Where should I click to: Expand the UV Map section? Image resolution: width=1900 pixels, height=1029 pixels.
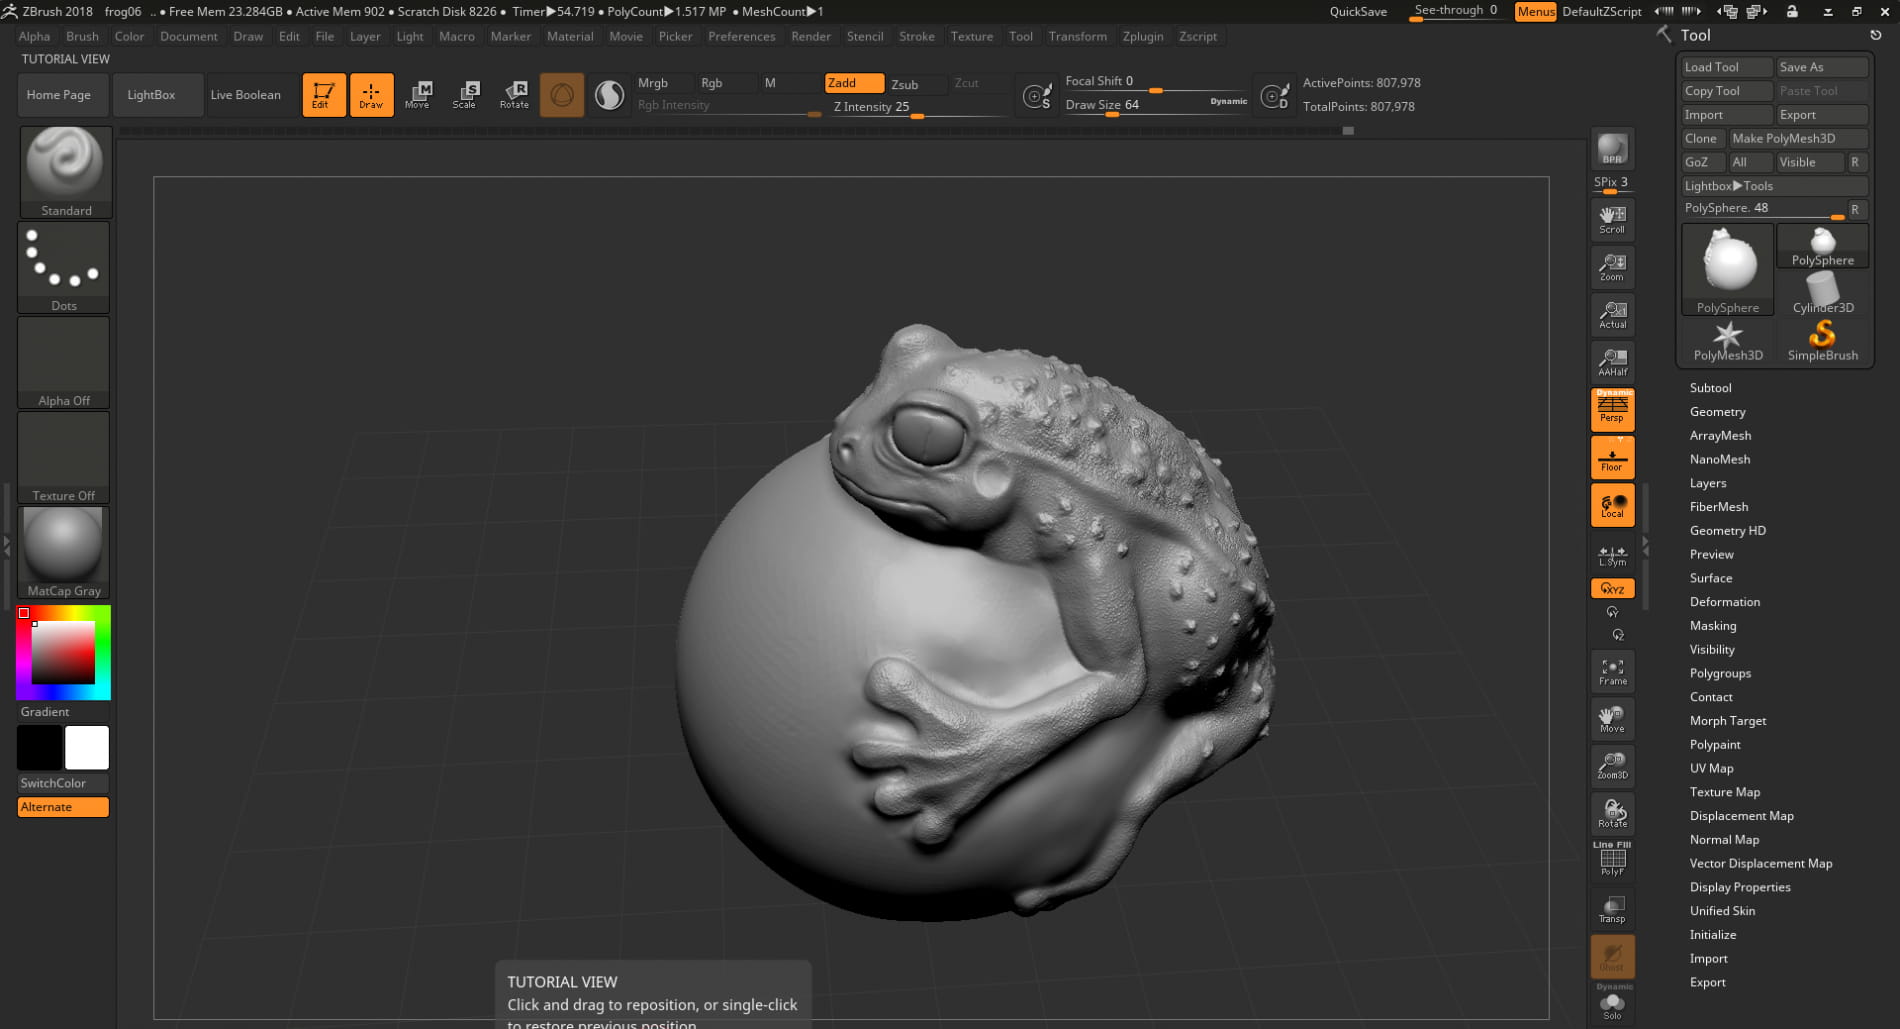click(x=1711, y=768)
